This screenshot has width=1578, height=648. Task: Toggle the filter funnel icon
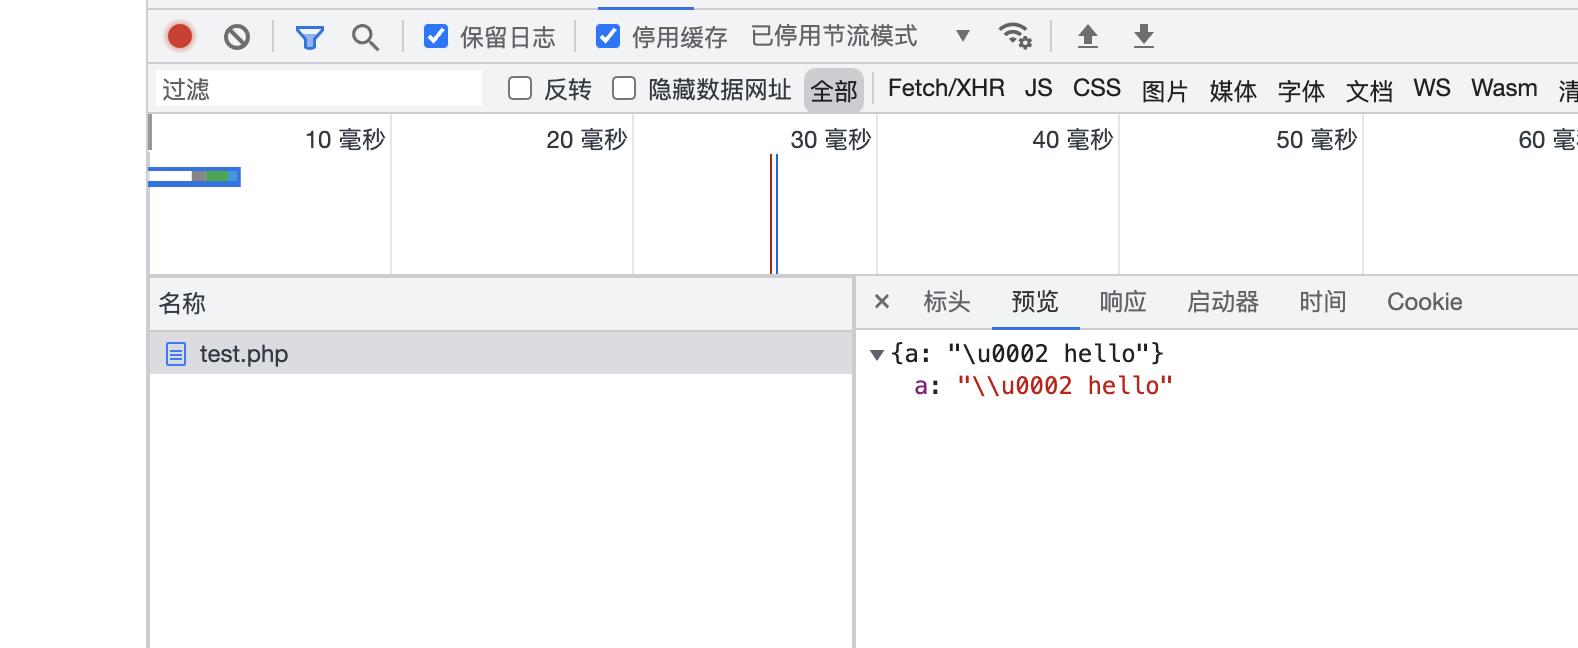coord(310,38)
